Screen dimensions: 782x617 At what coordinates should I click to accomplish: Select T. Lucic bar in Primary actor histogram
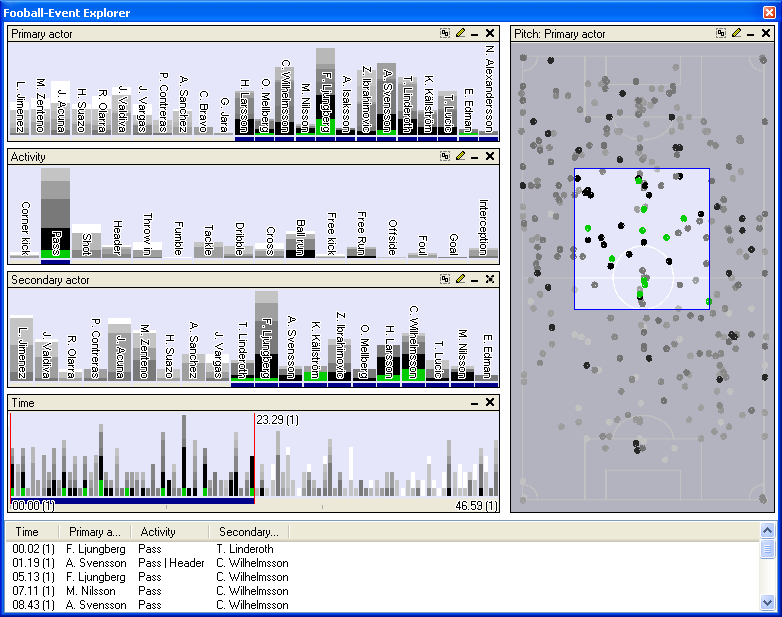447,113
